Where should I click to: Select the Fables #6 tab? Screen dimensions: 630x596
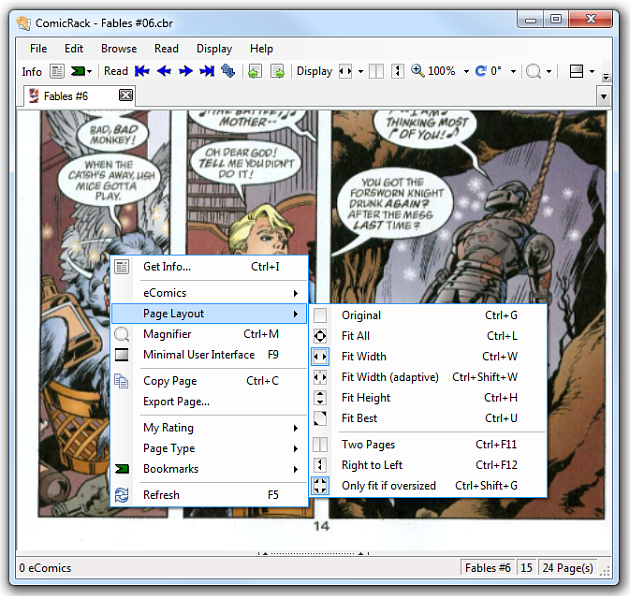coord(80,96)
